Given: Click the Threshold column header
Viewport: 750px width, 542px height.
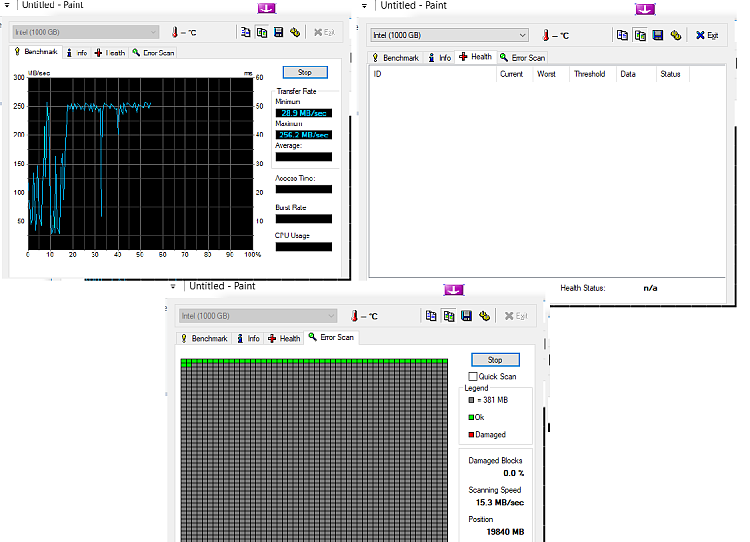Looking at the screenshot, I should point(592,74).
